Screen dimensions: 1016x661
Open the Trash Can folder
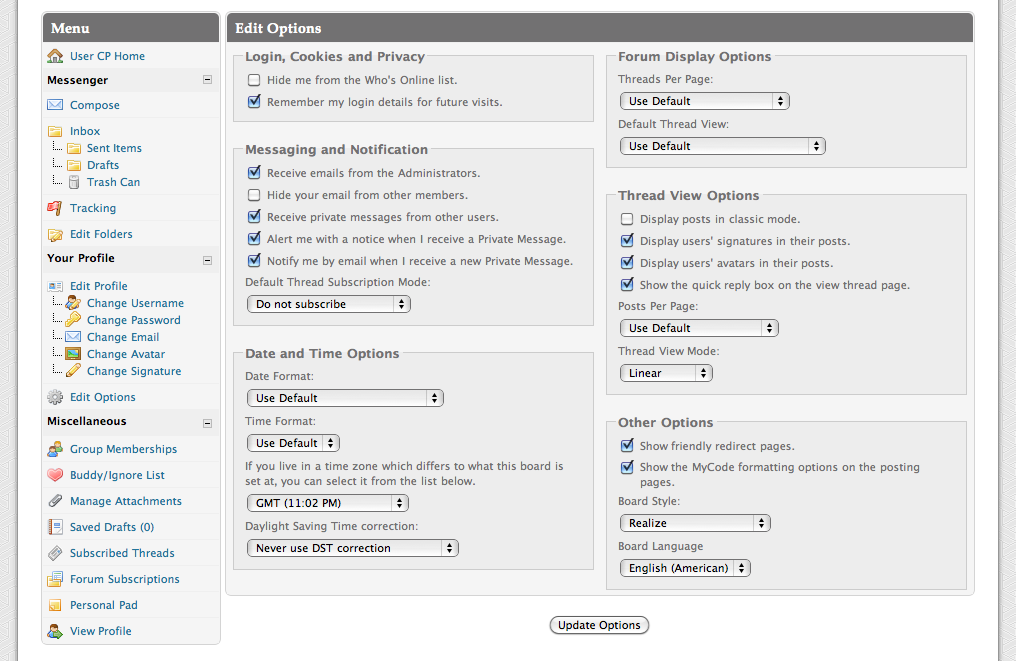[x=113, y=182]
